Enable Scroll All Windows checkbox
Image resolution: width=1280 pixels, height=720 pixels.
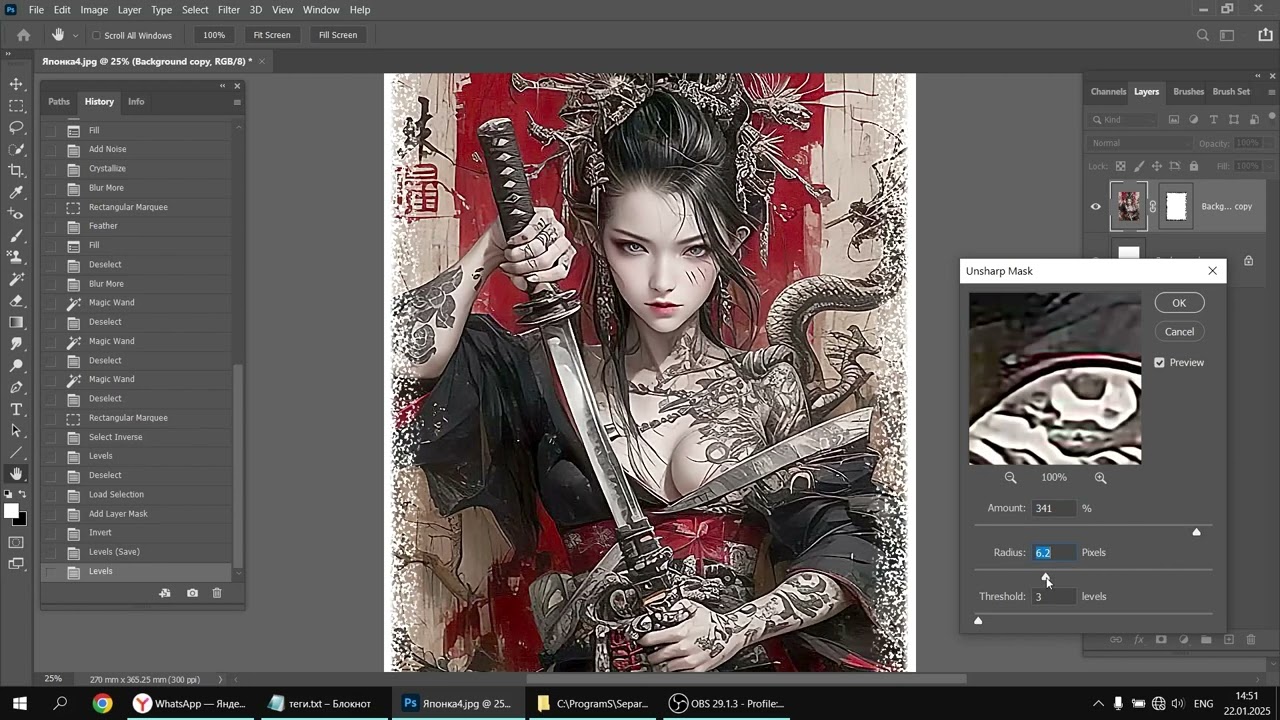[96, 35]
